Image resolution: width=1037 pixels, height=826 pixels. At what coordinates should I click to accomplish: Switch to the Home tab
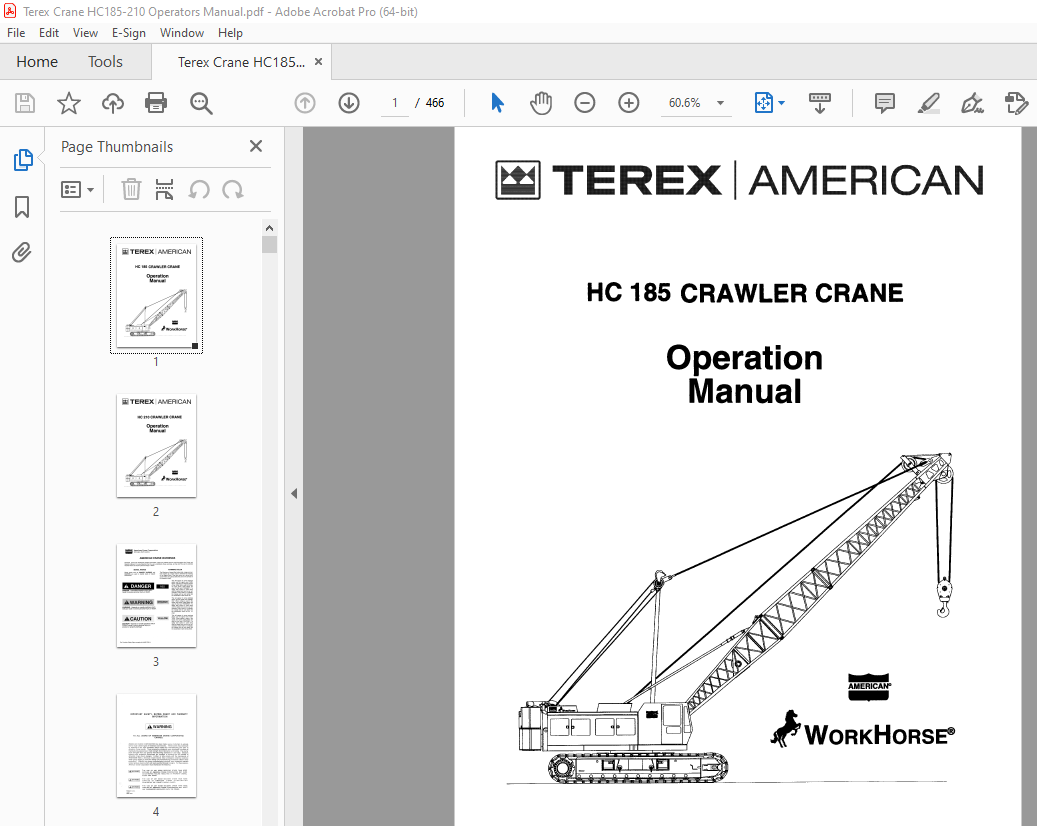click(x=37, y=62)
